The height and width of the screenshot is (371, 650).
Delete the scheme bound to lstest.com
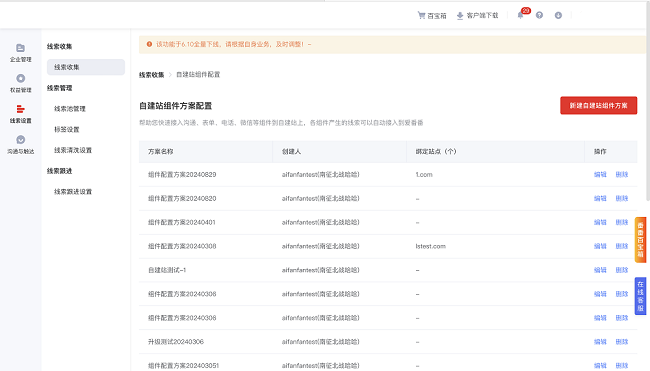(621, 246)
